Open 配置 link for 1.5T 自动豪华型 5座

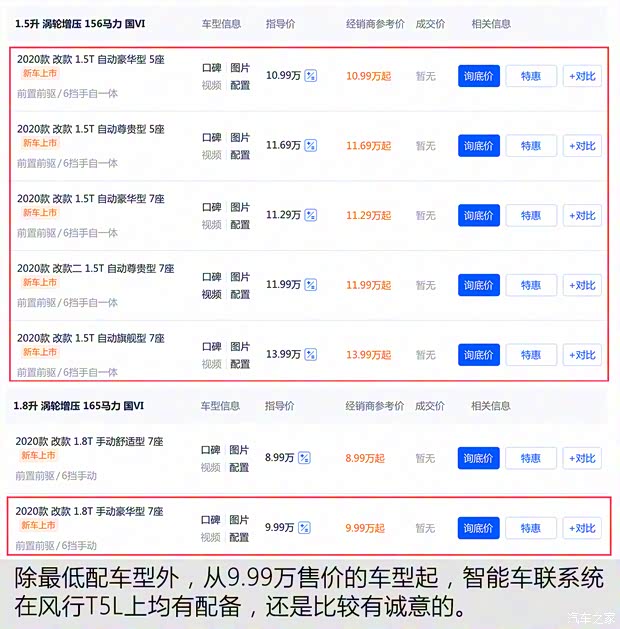click(240, 85)
